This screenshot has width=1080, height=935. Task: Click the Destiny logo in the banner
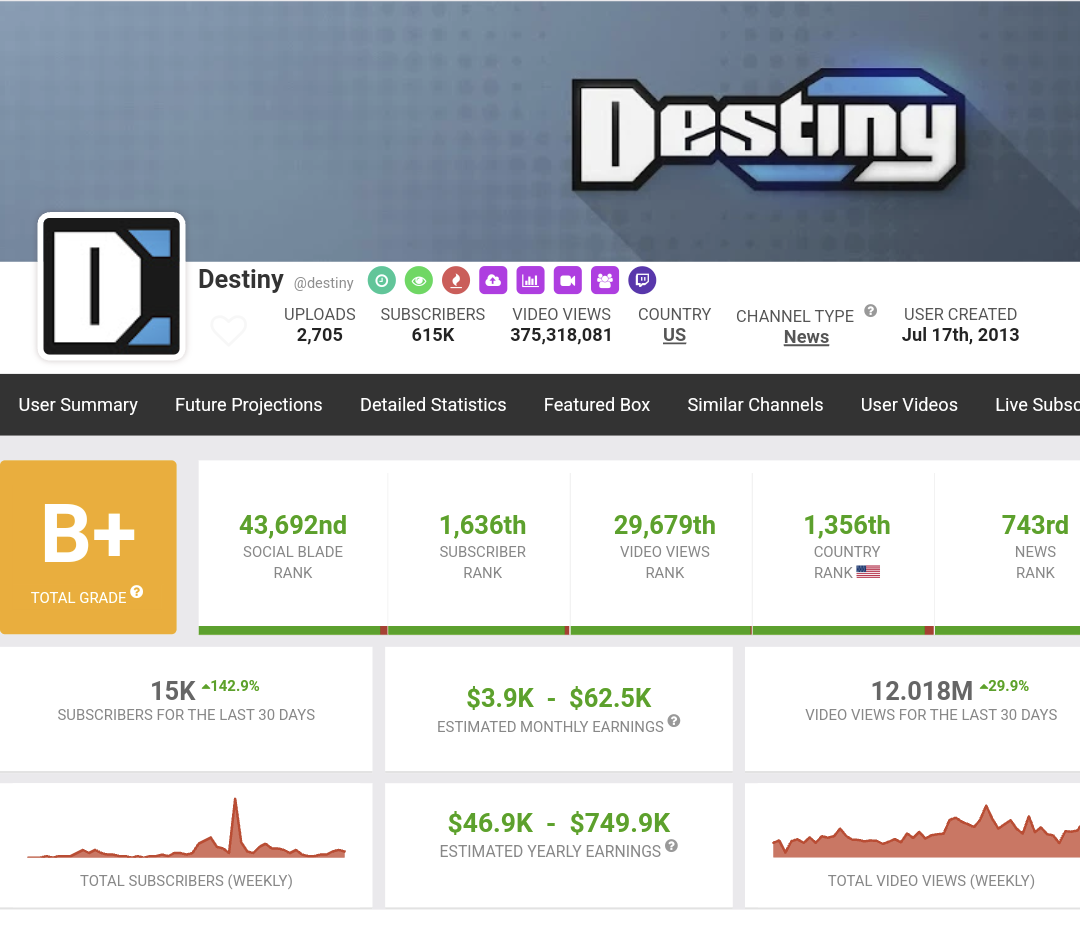tap(768, 130)
